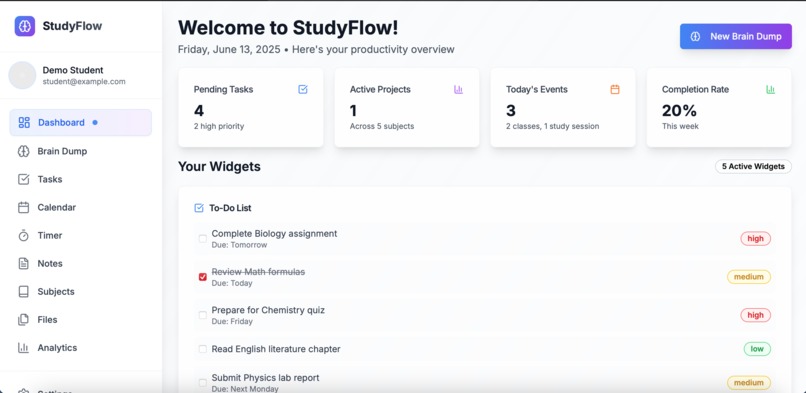Click the Complete Biology assignment task text
The image size is (806, 393).
coord(274,234)
